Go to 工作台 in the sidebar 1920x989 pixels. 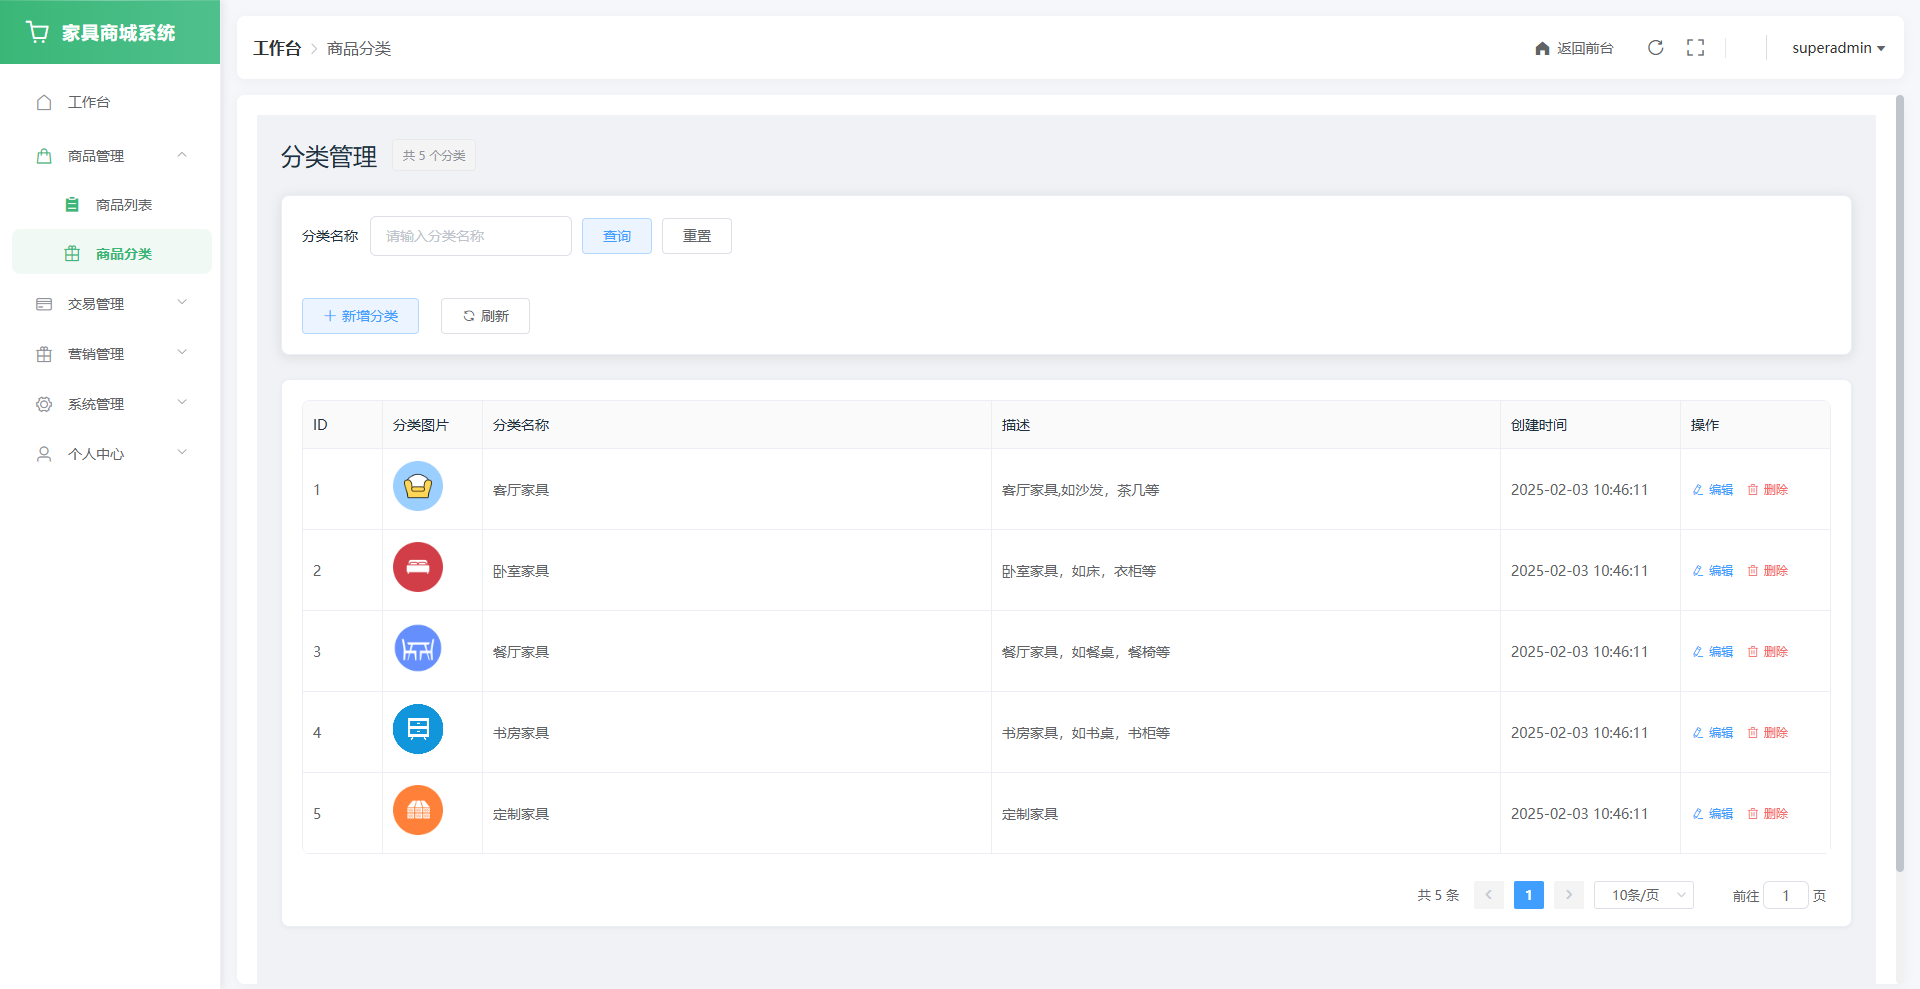88,102
